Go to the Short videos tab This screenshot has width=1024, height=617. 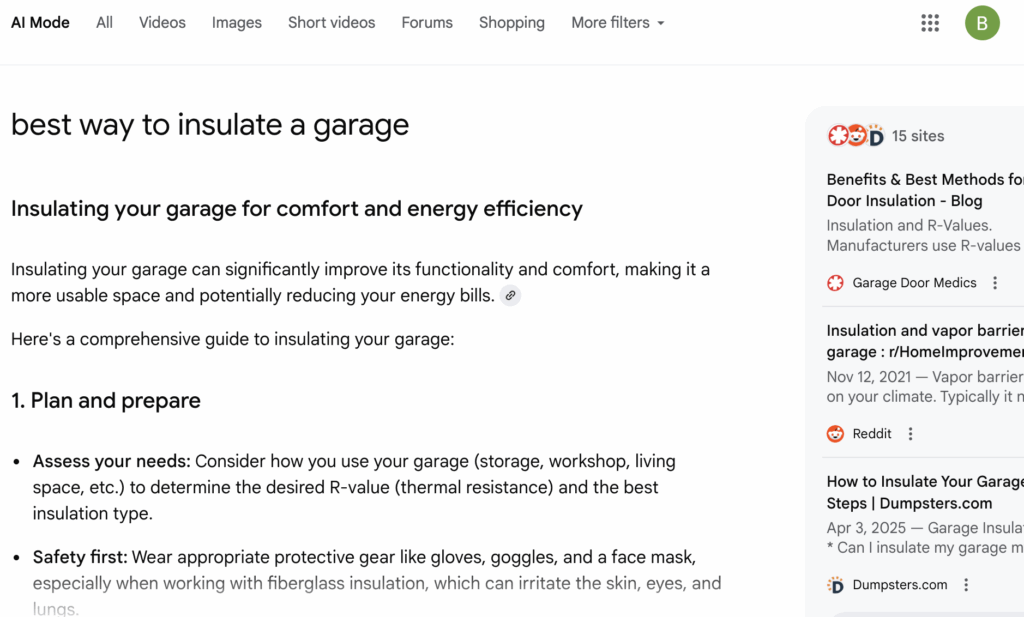point(331,23)
